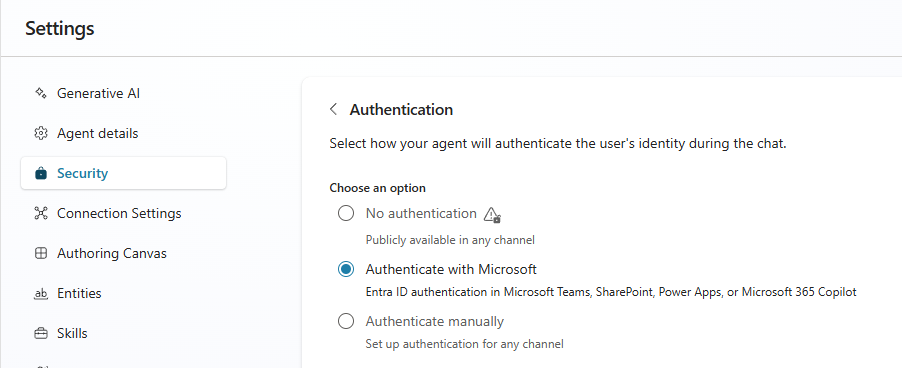This screenshot has height=368, width=902.
Task: Click the 'Select how your agent will authenticate' text
Action: [x=557, y=143]
